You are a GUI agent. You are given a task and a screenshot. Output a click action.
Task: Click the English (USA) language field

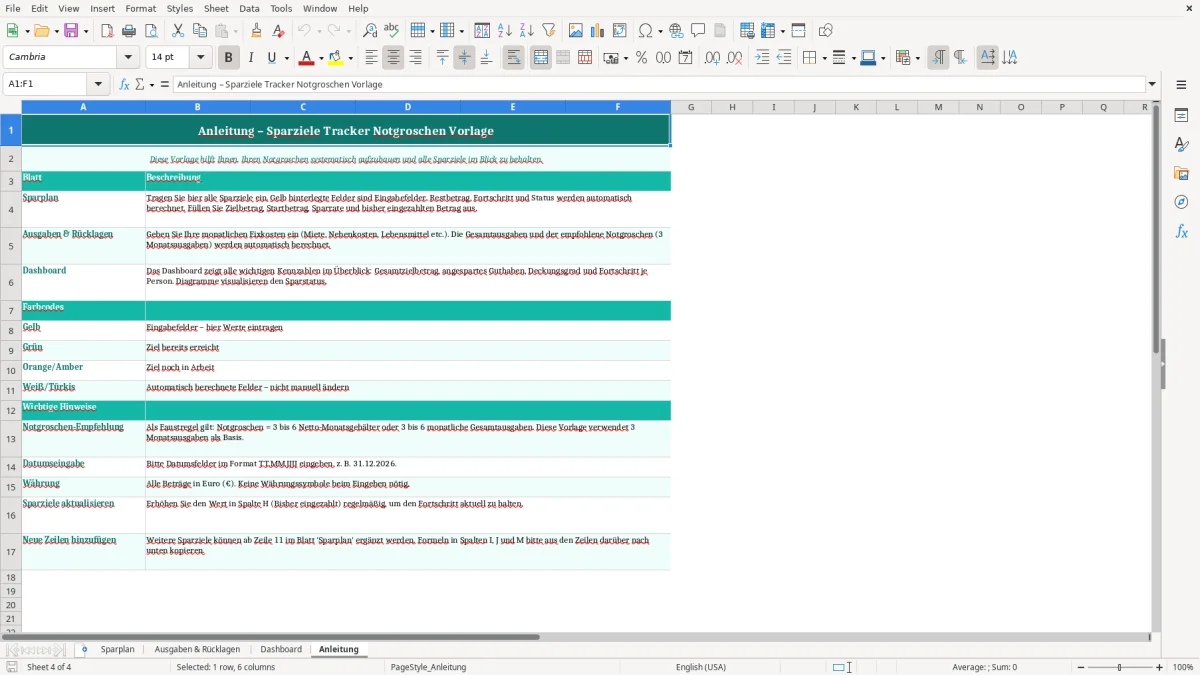[x=701, y=667]
